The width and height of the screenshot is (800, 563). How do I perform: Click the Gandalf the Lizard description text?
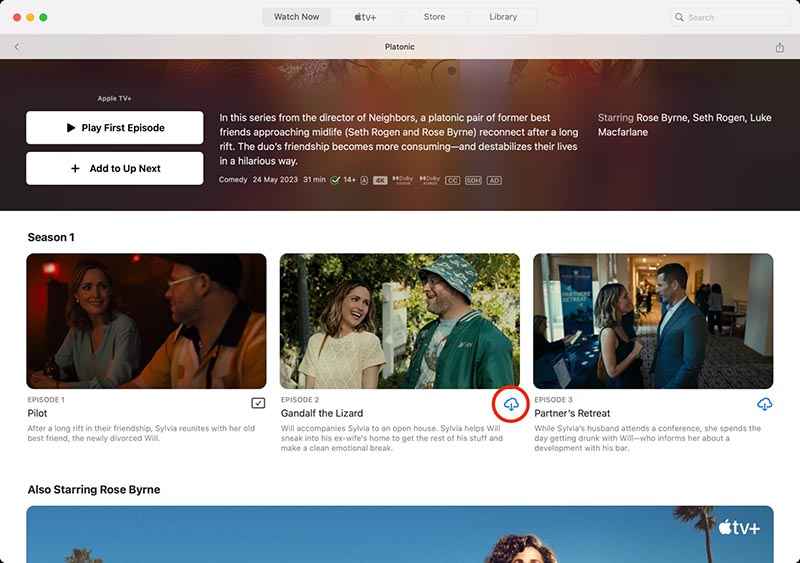[392, 438]
